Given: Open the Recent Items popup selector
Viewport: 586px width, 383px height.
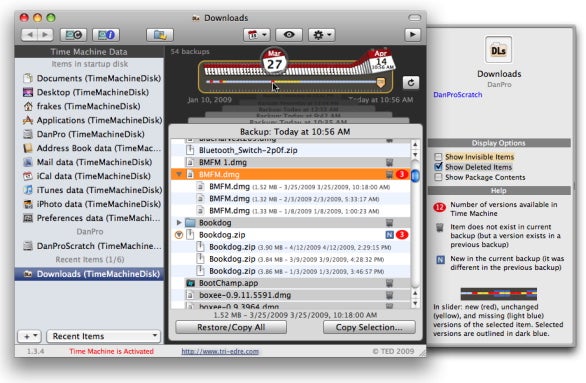Looking at the screenshot, I should [104, 336].
